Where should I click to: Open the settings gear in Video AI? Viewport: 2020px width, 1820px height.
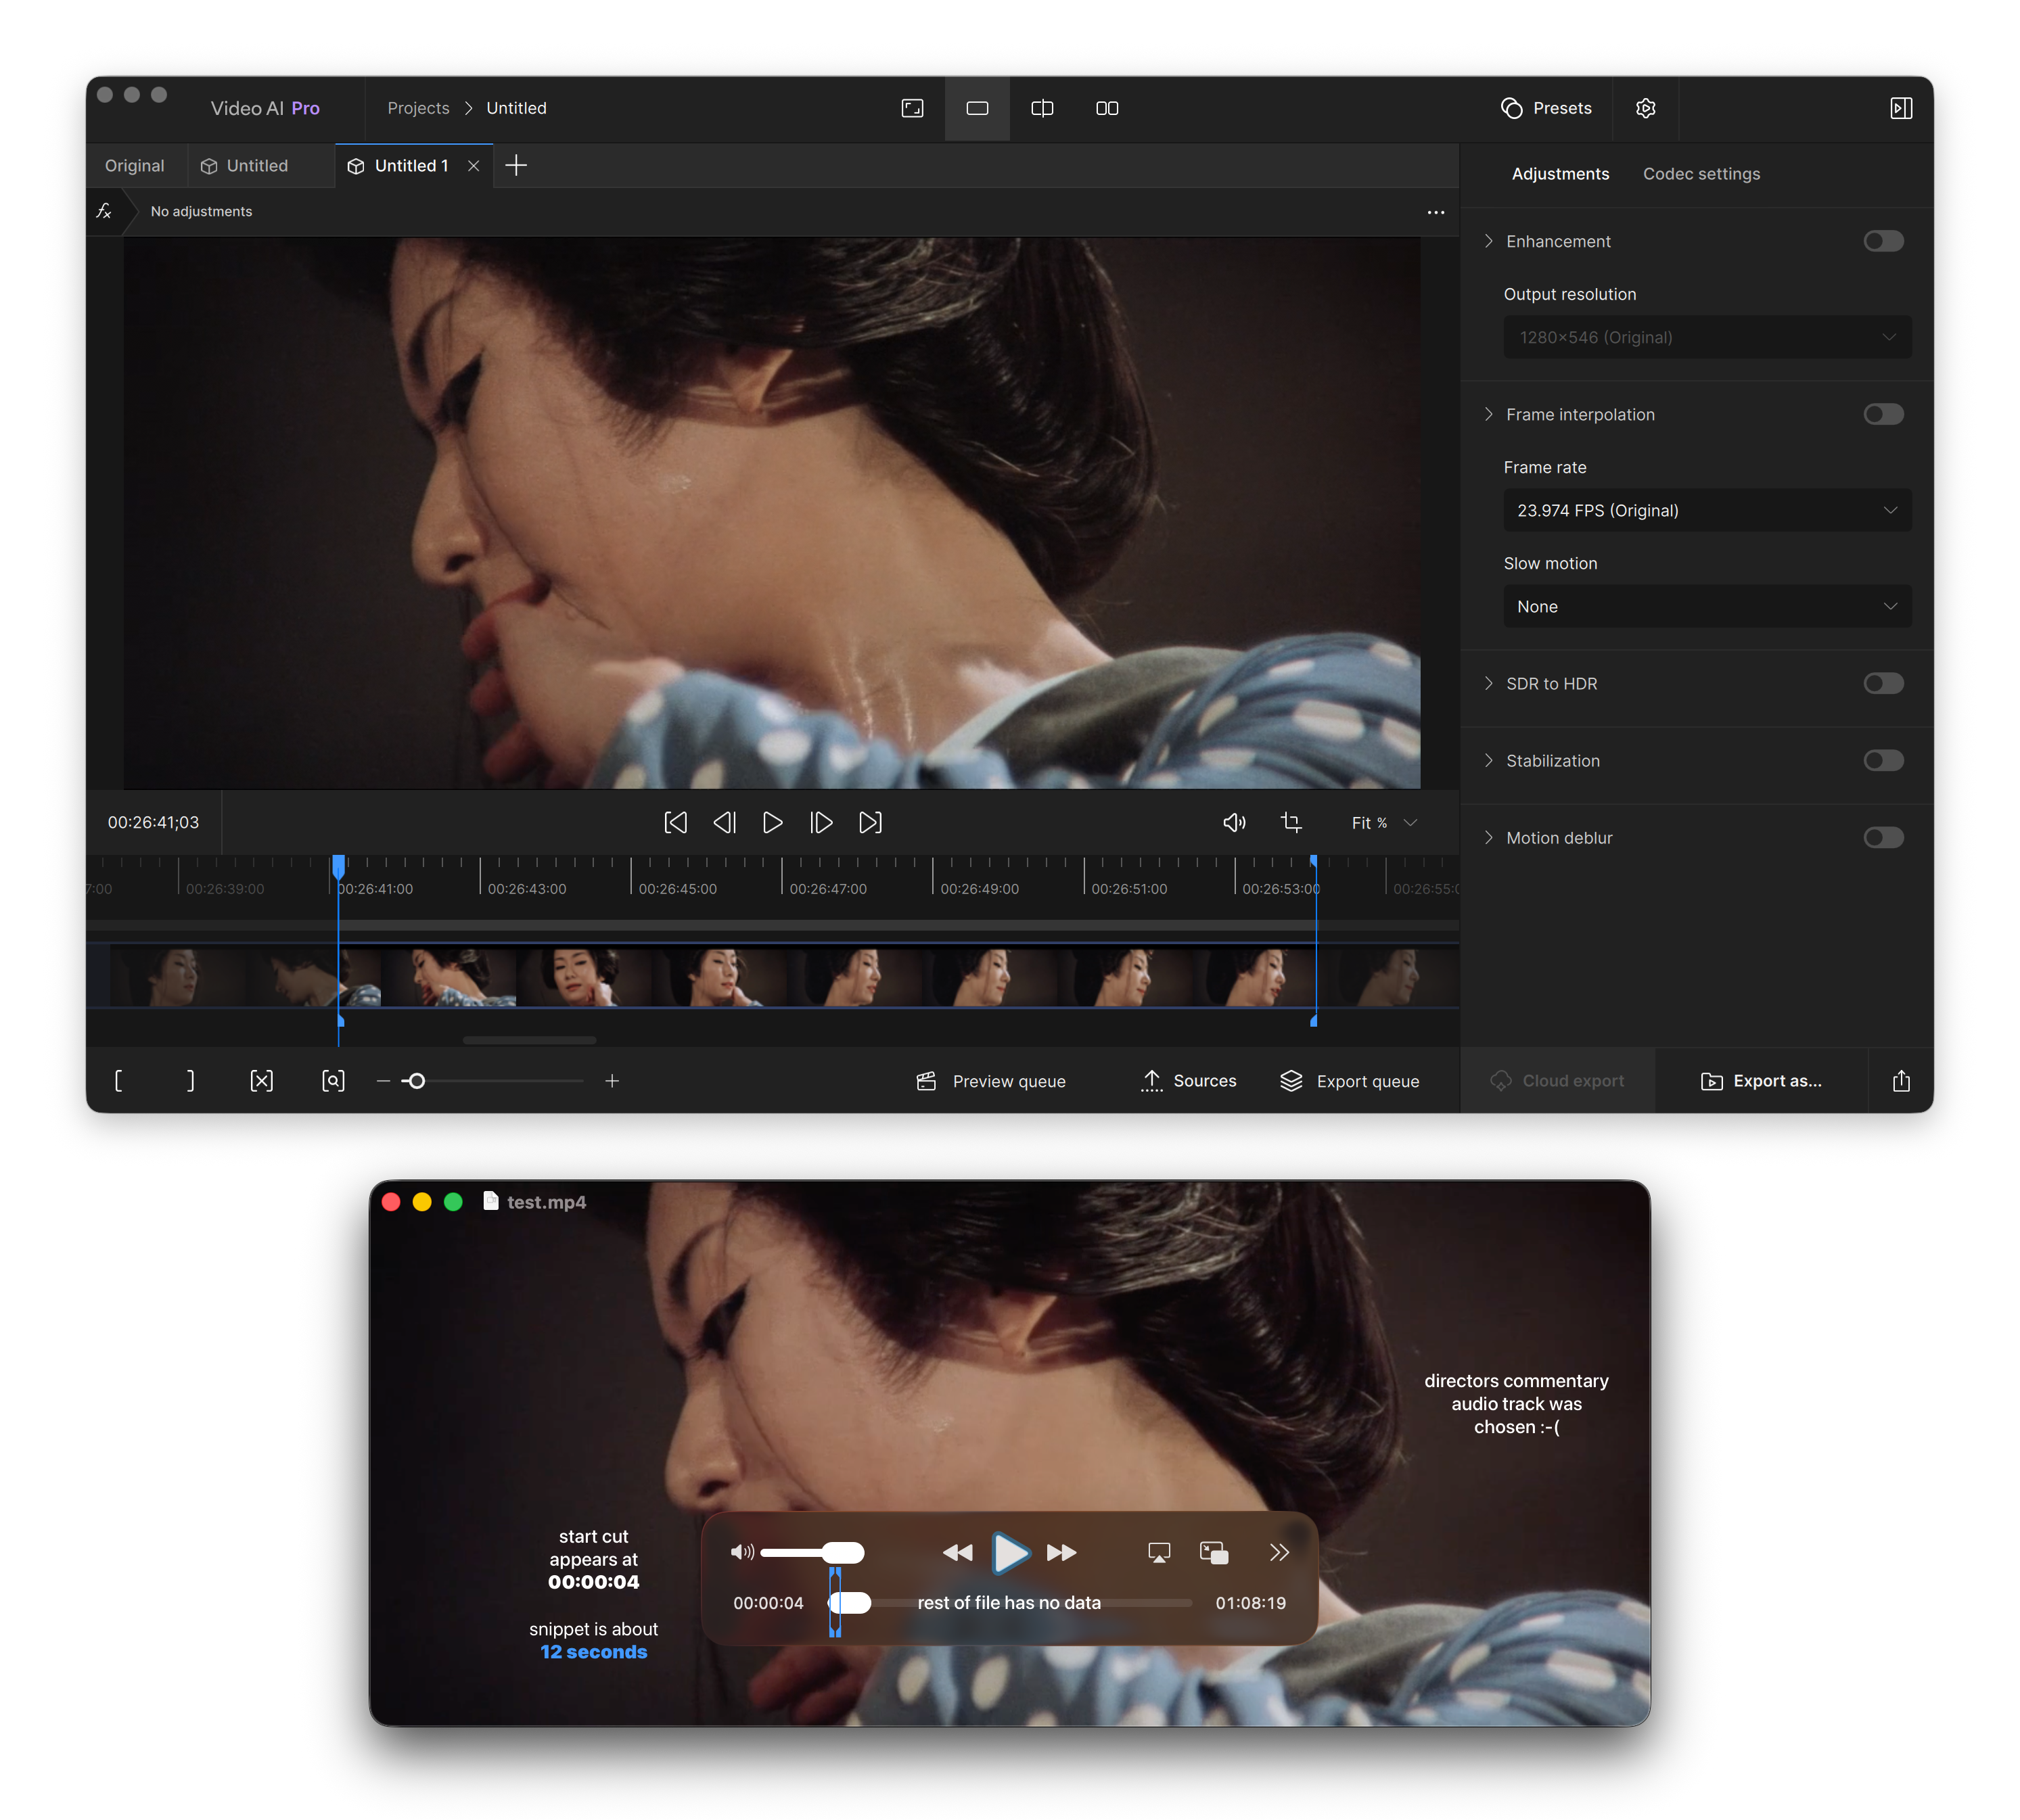tap(1645, 108)
